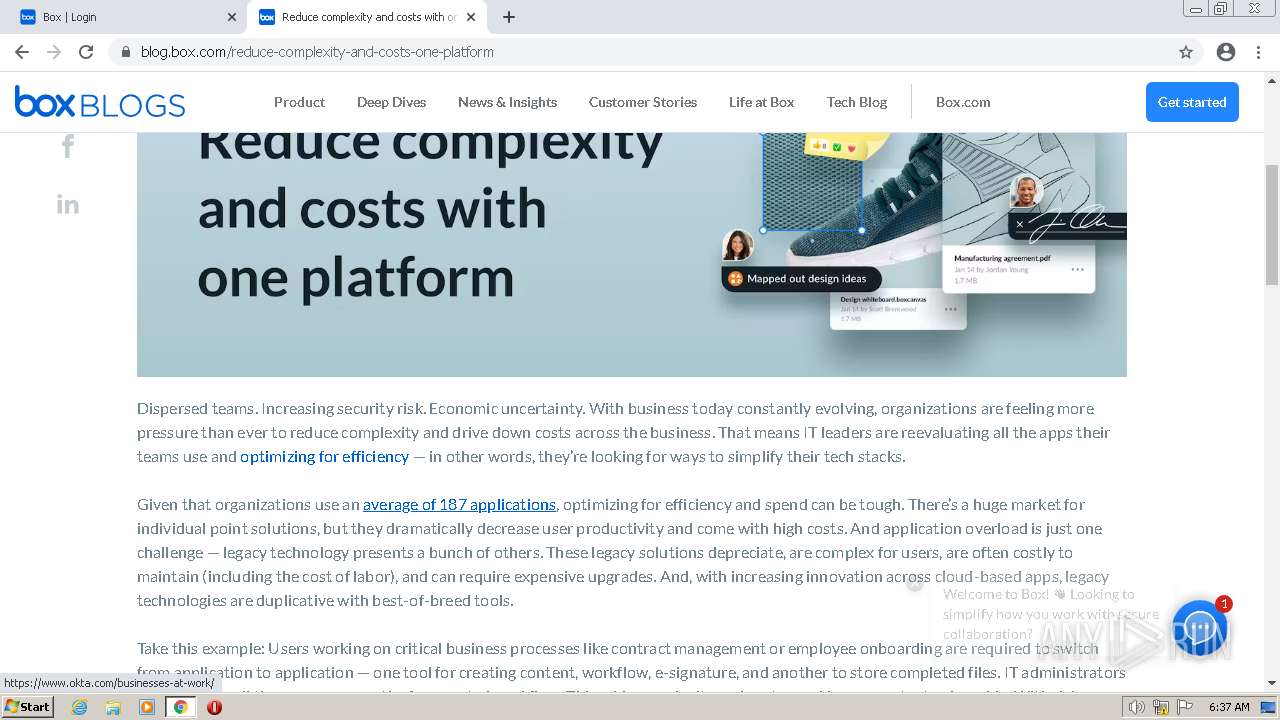Open the Product menu item
The width and height of the screenshot is (1280, 720).
299,102
